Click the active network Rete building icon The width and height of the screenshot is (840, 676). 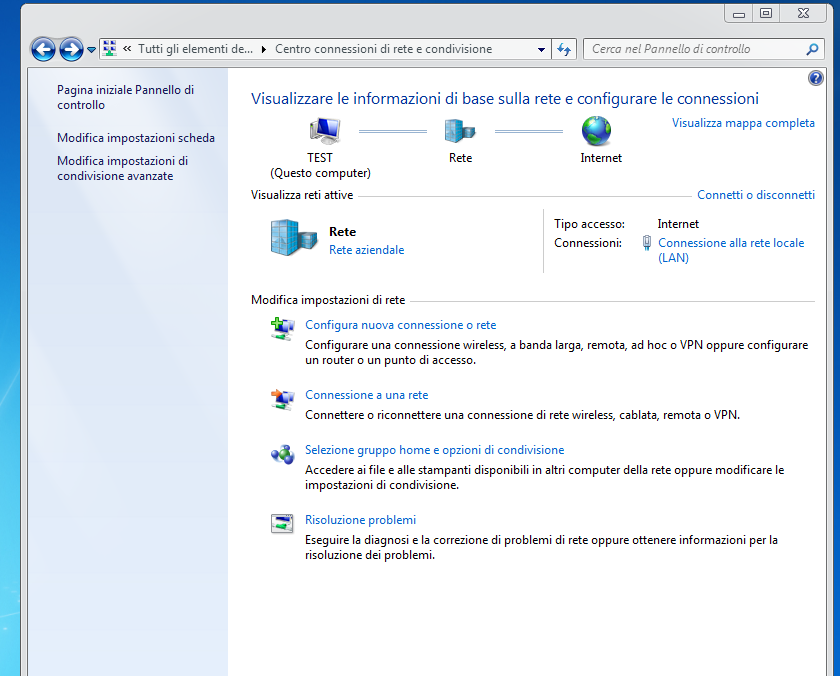[x=291, y=238]
